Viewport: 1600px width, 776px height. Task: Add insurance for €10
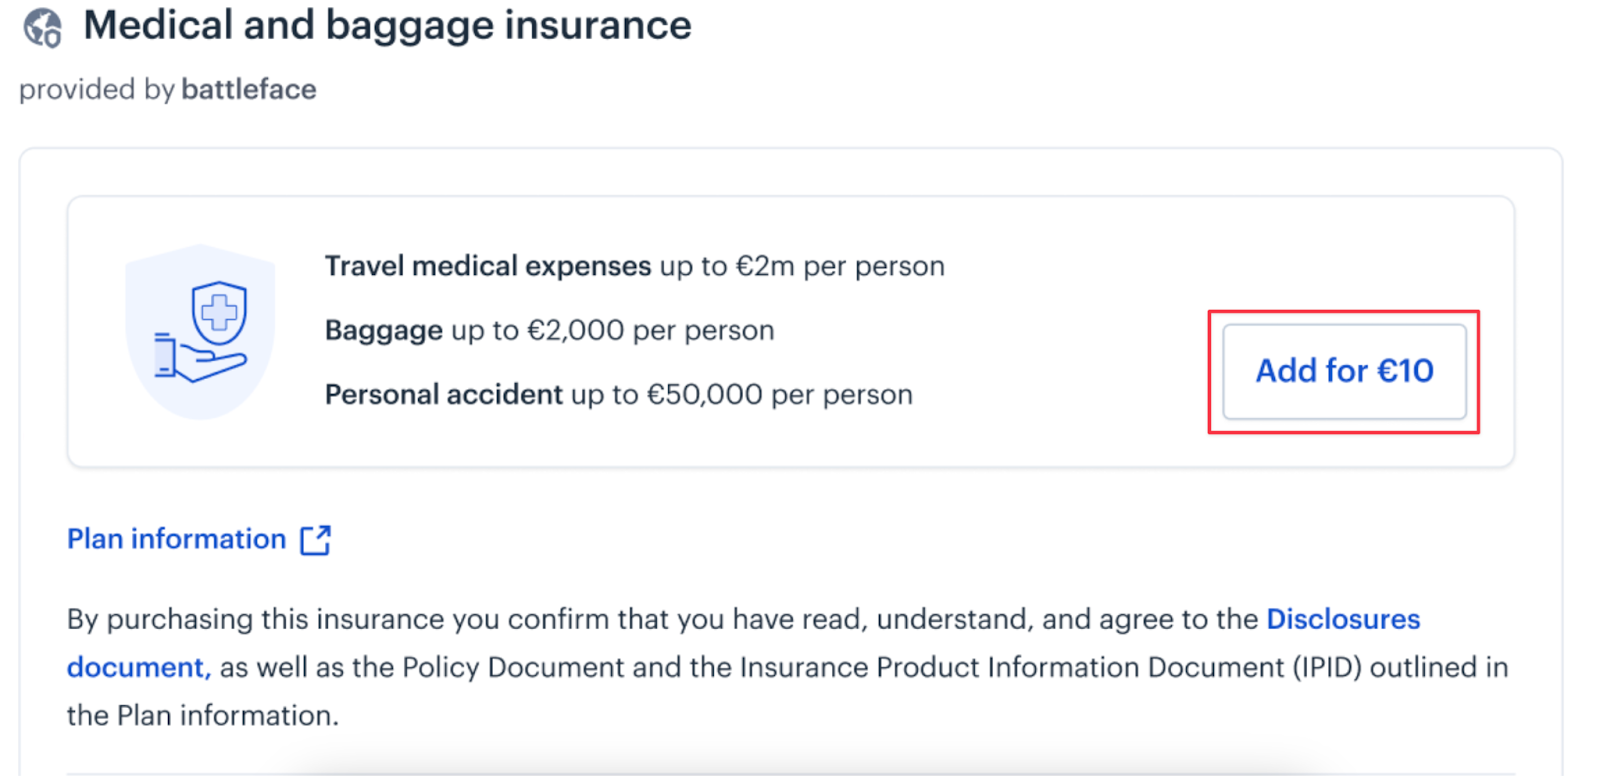click(x=1344, y=371)
